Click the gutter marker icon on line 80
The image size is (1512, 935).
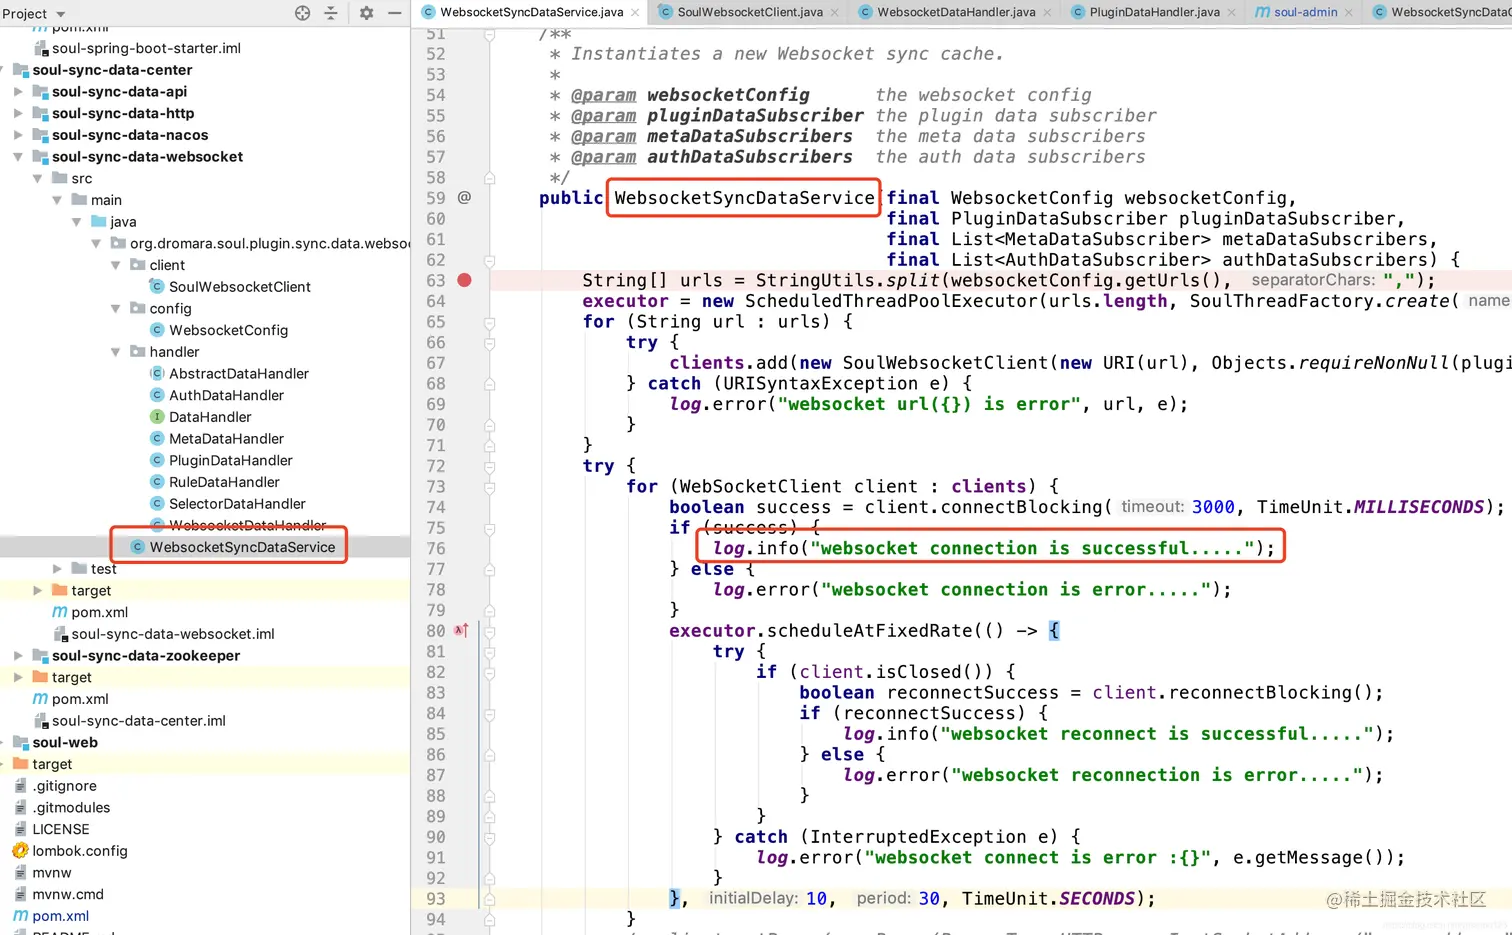pos(461,631)
